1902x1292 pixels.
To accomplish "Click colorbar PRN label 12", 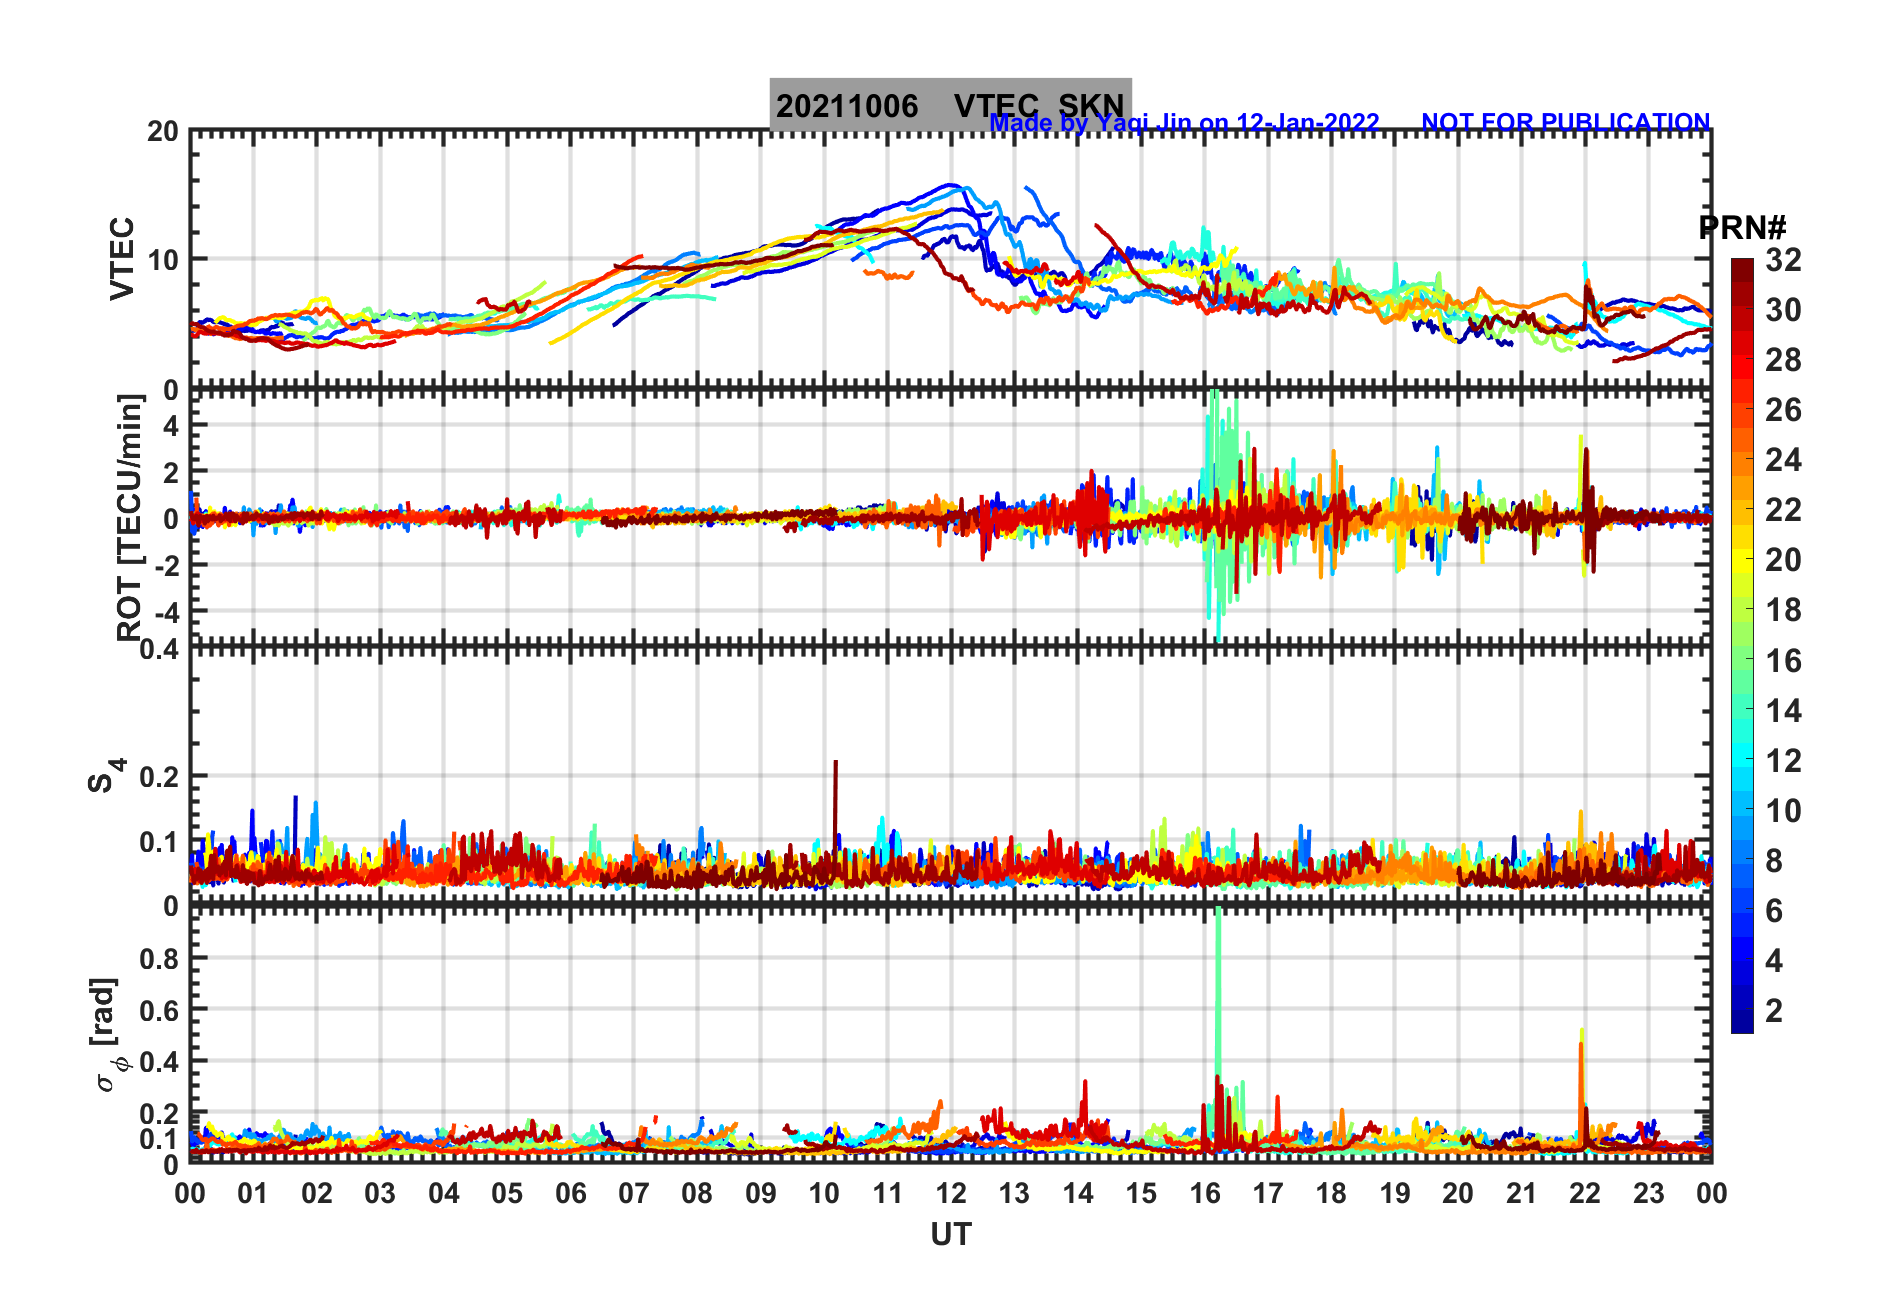I will click(1783, 761).
